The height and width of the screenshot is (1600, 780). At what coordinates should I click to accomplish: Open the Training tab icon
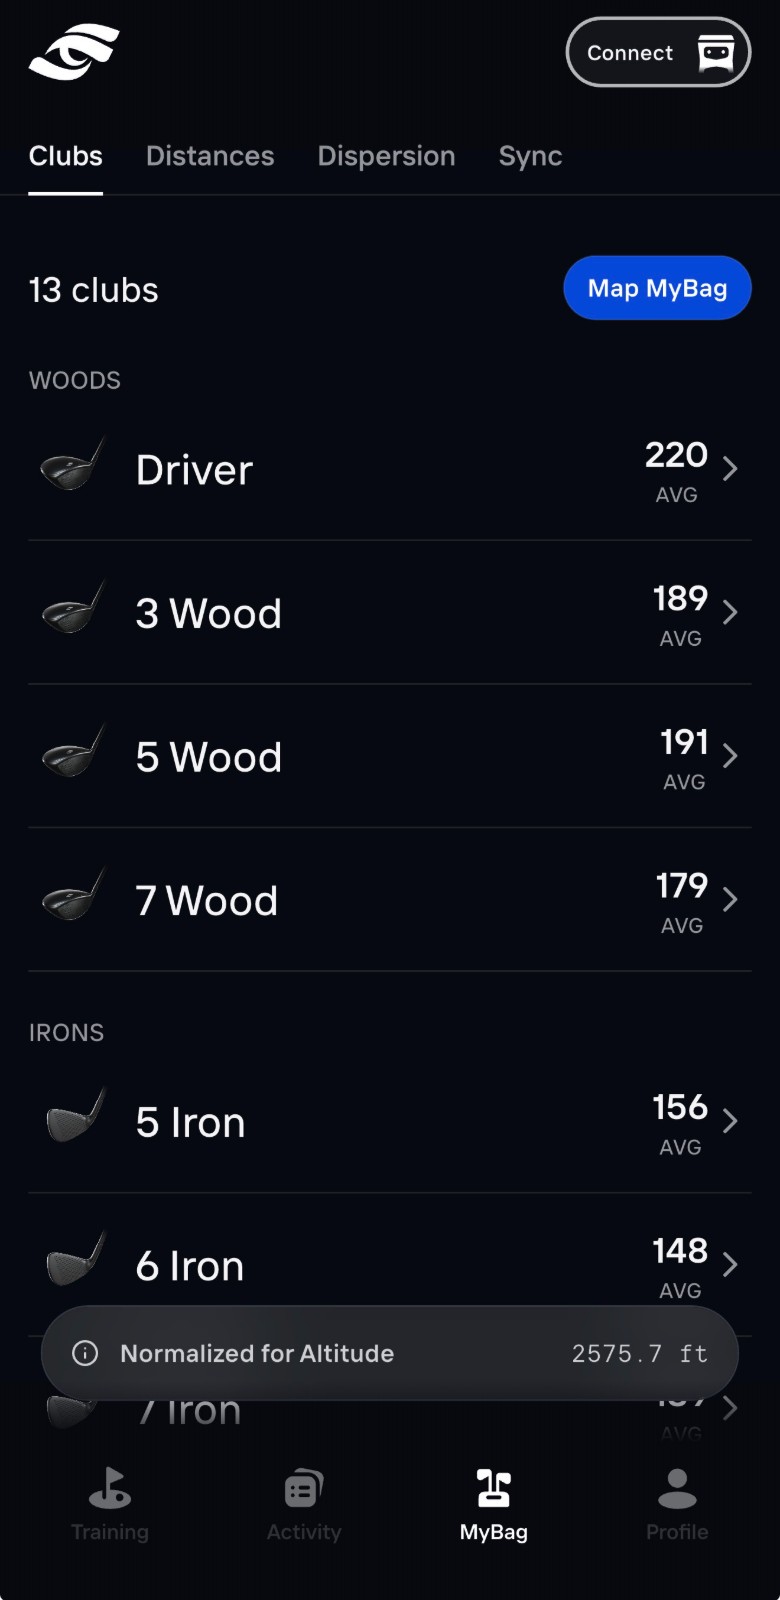[x=110, y=1488]
